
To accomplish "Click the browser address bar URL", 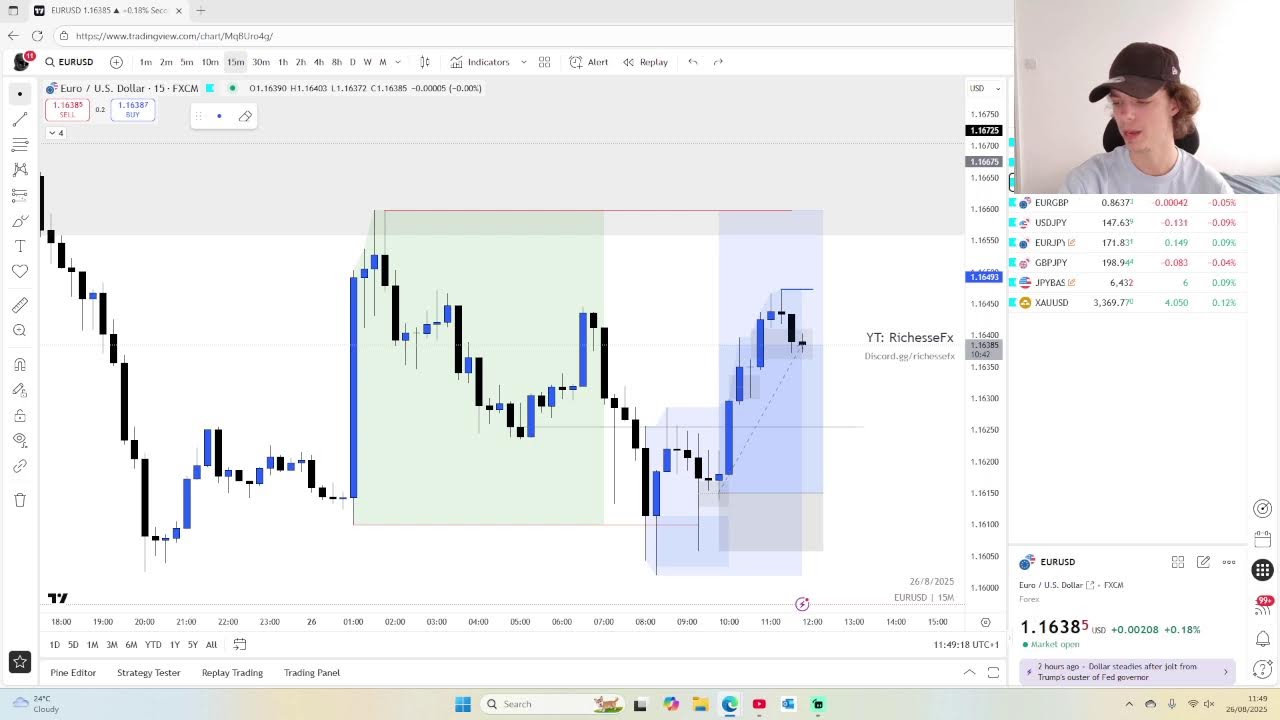I will [174, 36].
